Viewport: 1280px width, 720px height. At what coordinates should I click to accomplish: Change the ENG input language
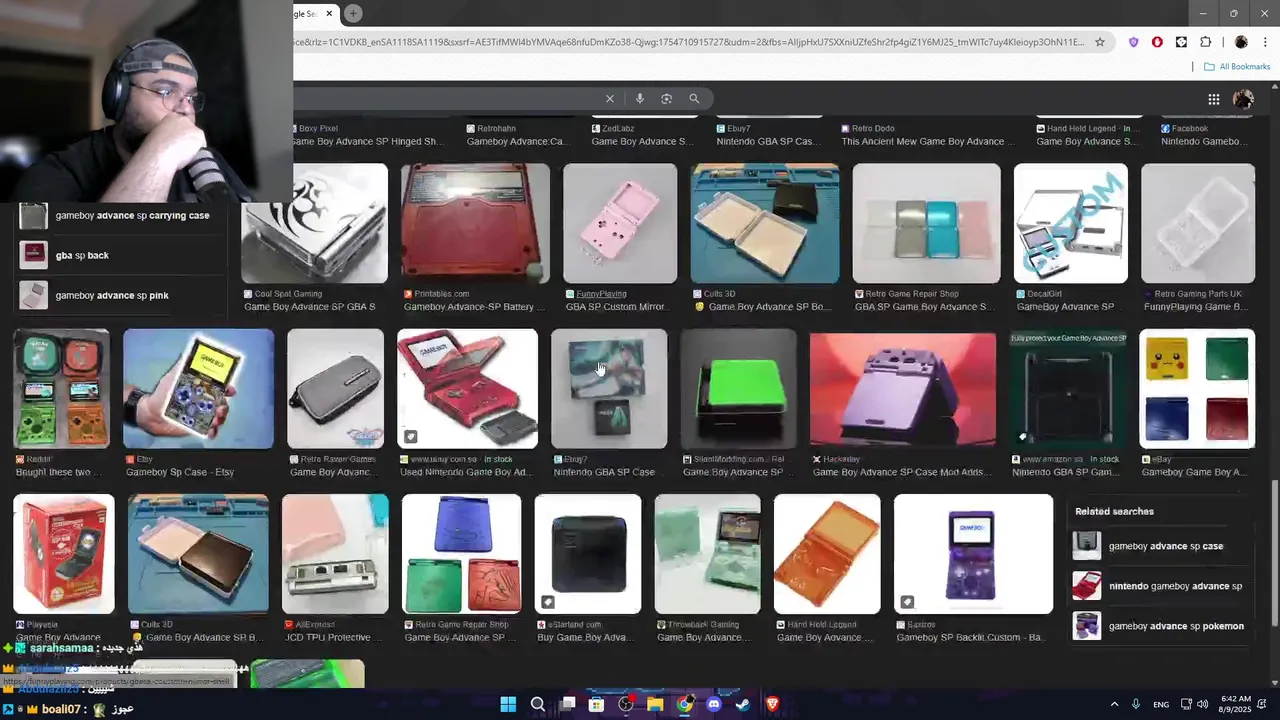[1161, 704]
